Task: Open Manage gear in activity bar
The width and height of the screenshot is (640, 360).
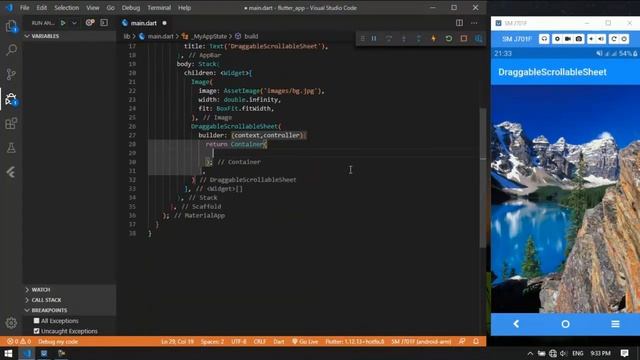Action: (x=11, y=323)
